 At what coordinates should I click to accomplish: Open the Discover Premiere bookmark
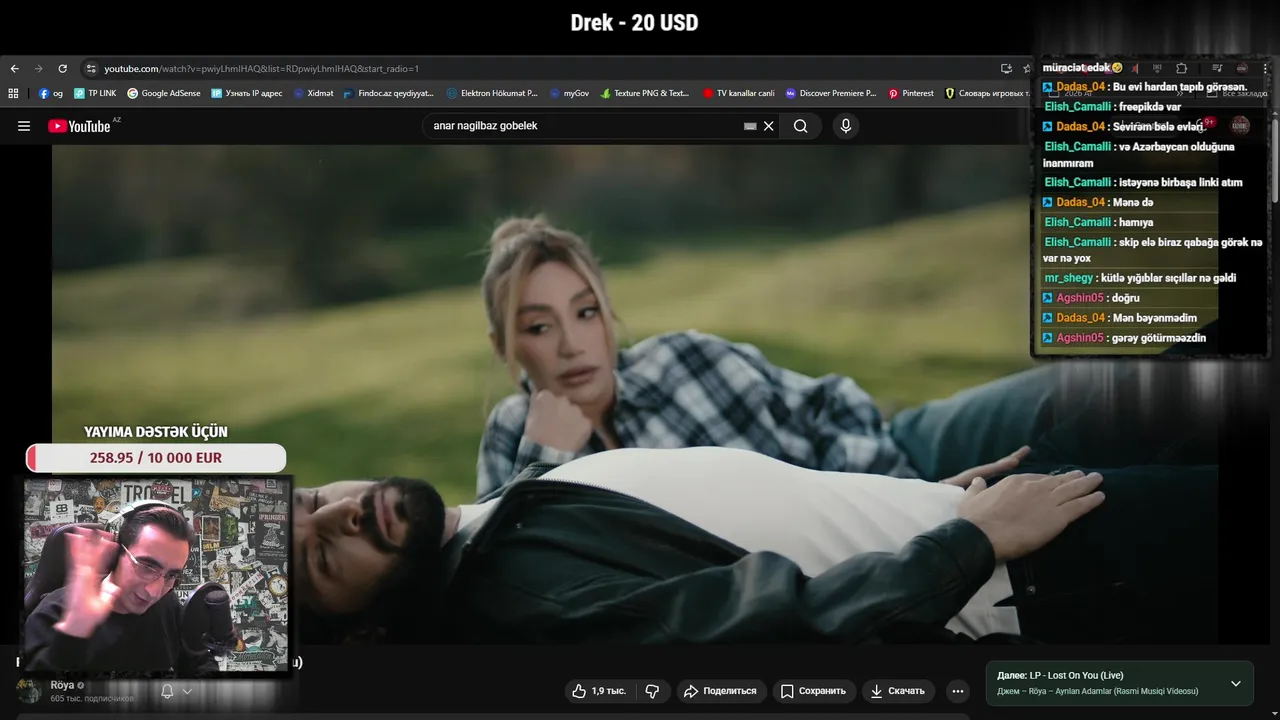[x=831, y=93]
